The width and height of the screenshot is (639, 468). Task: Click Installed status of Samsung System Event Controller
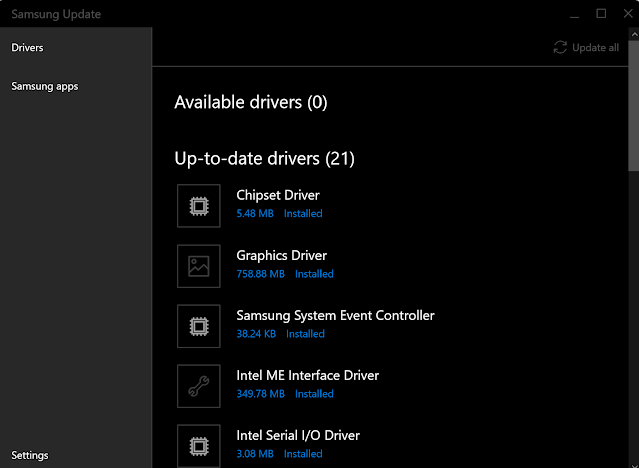[305, 334]
